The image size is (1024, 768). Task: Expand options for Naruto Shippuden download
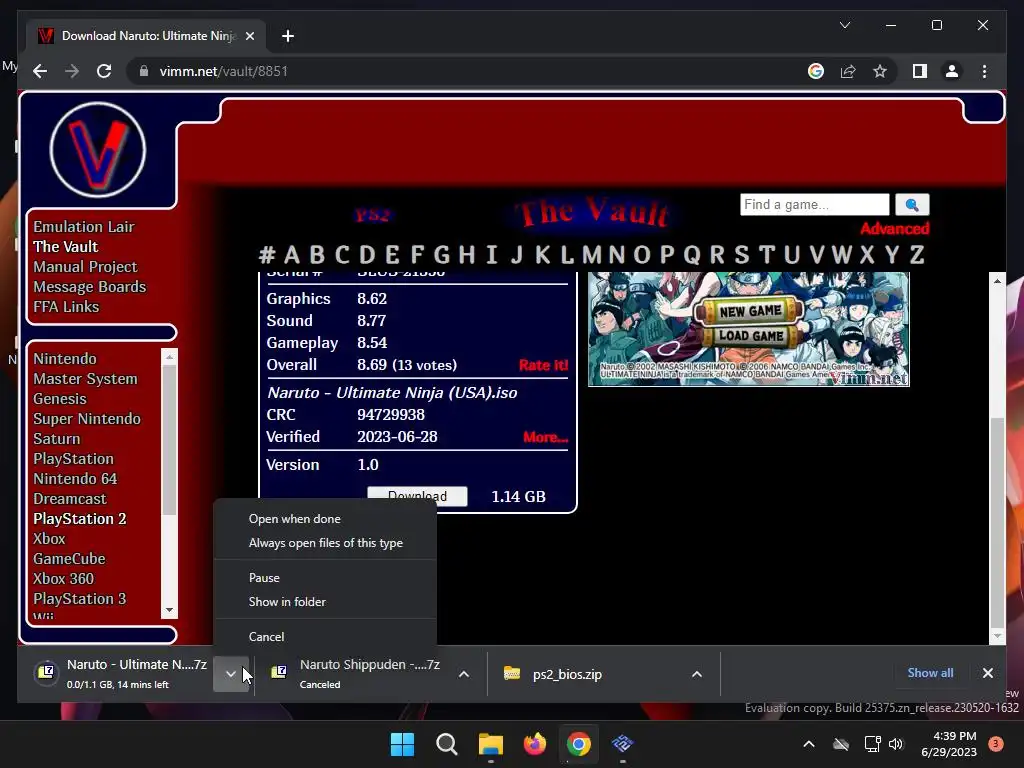(464, 674)
